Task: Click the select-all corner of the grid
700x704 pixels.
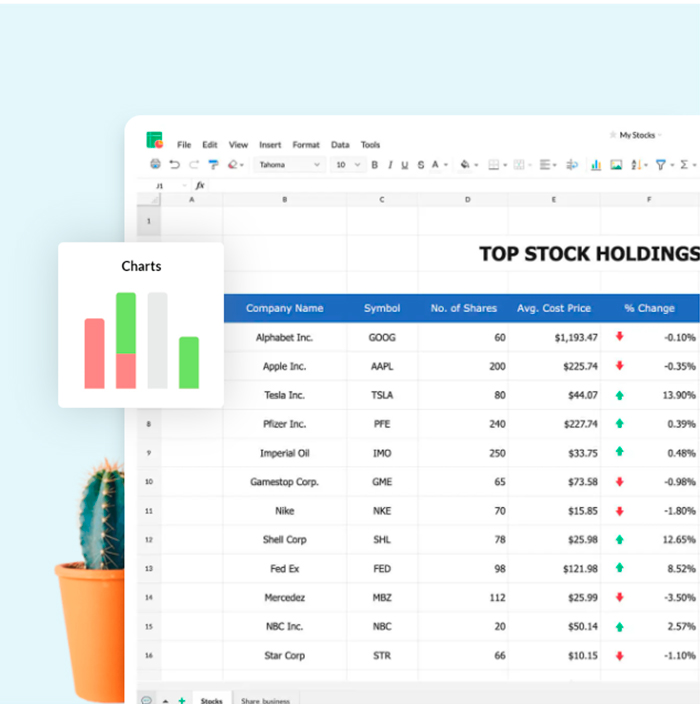Action: [149, 199]
